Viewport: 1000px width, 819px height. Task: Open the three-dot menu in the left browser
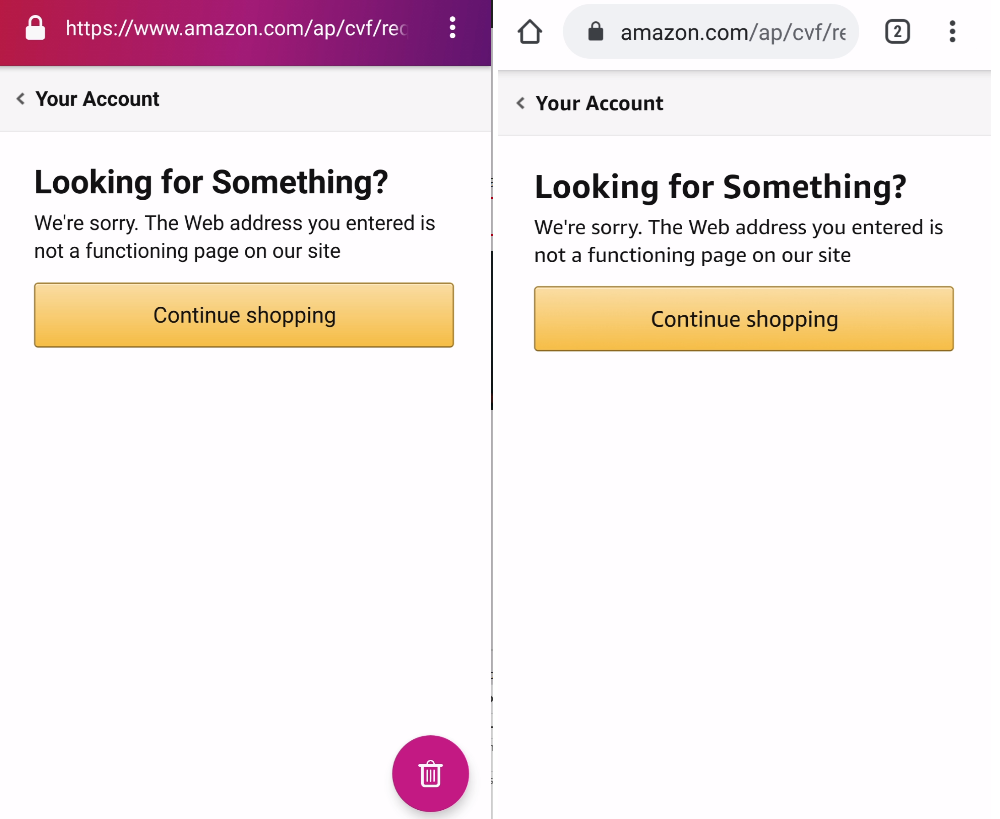point(453,28)
